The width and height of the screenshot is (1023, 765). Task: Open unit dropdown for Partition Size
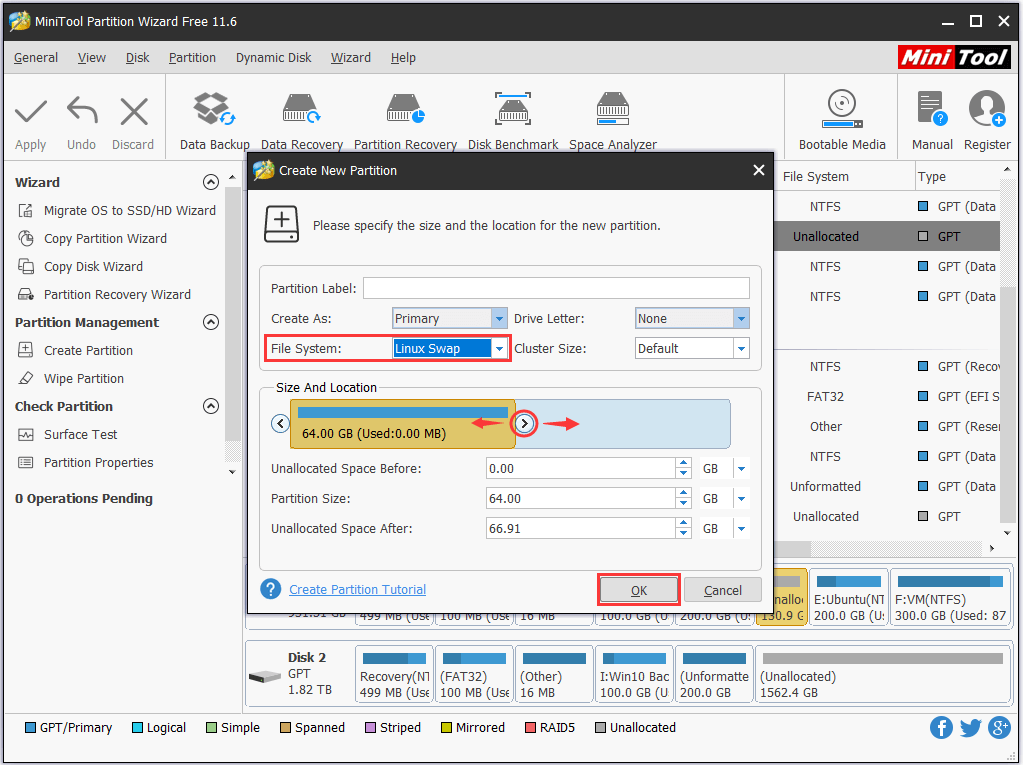click(x=741, y=498)
